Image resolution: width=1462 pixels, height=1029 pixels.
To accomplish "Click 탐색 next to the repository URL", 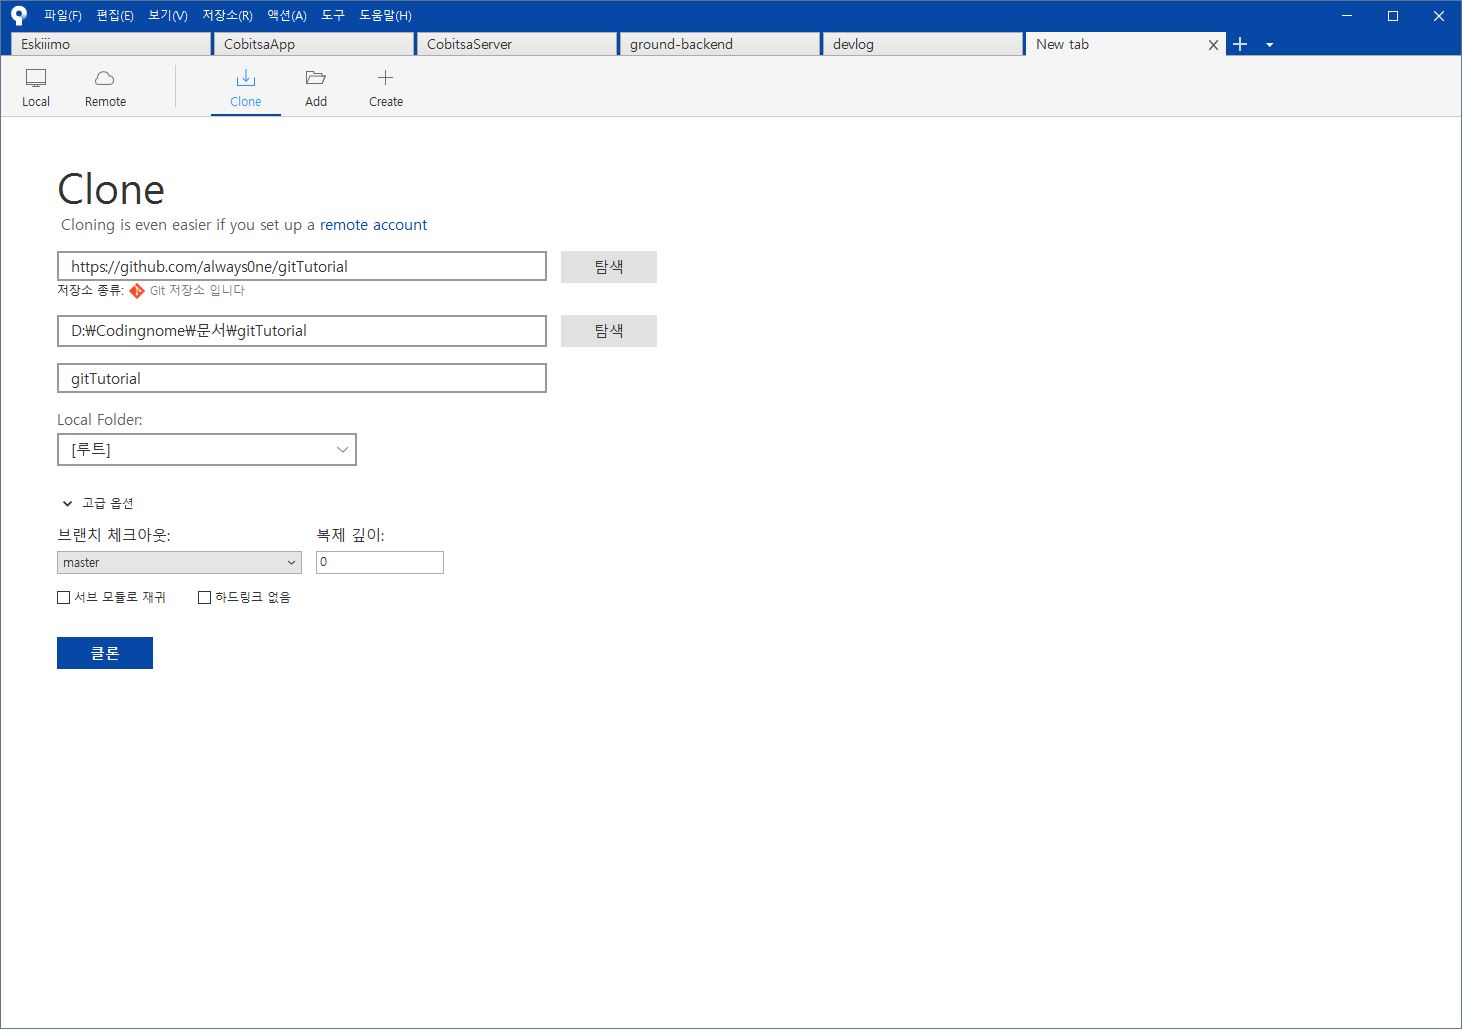I will (x=609, y=267).
